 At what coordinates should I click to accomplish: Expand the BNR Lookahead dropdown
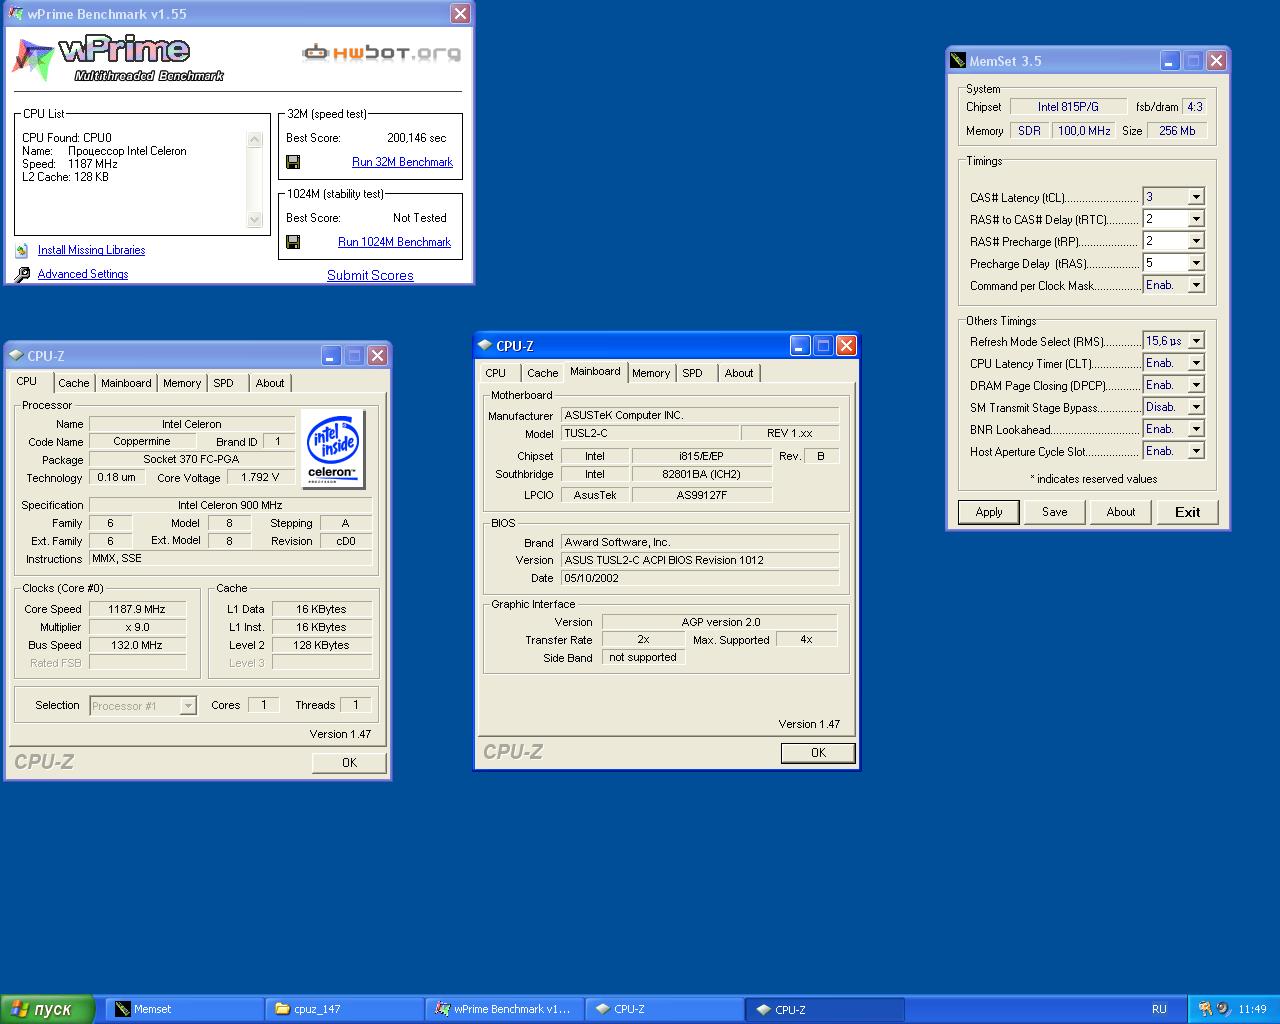tap(1196, 429)
